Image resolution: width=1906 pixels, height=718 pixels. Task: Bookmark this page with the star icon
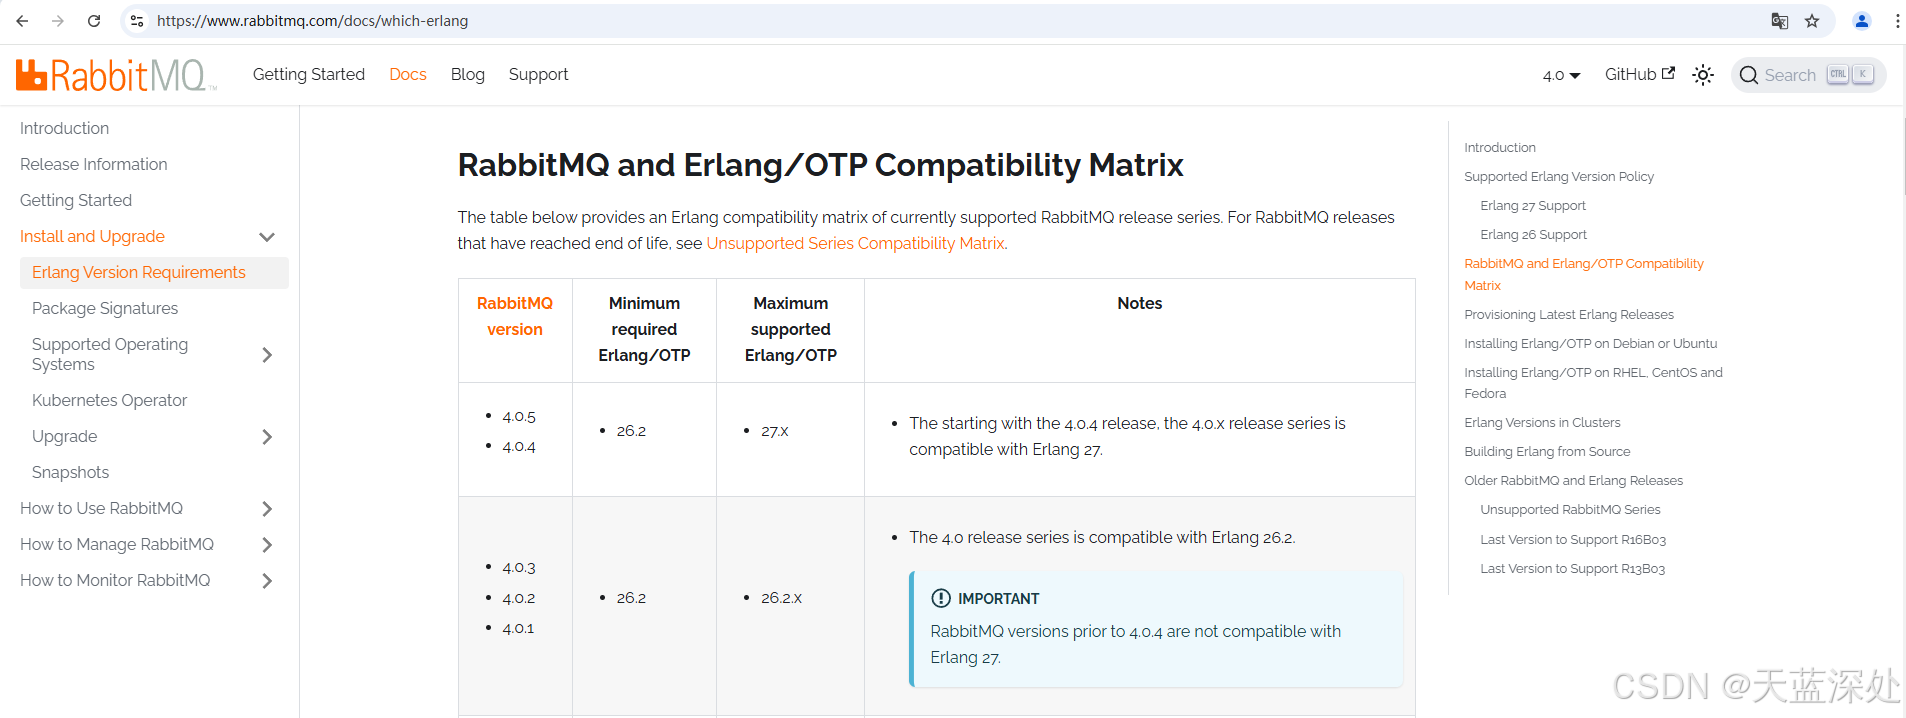tap(1812, 20)
